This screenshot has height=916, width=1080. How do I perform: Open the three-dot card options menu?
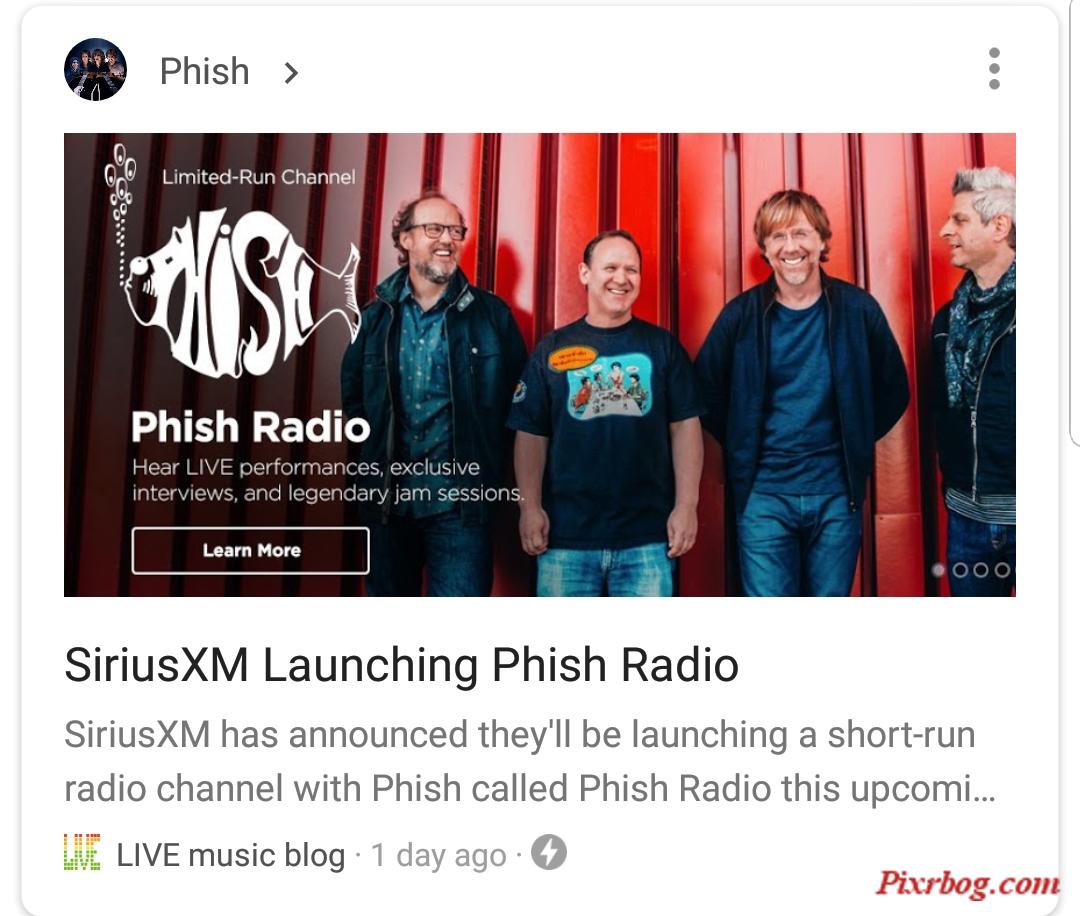point(993,69)
